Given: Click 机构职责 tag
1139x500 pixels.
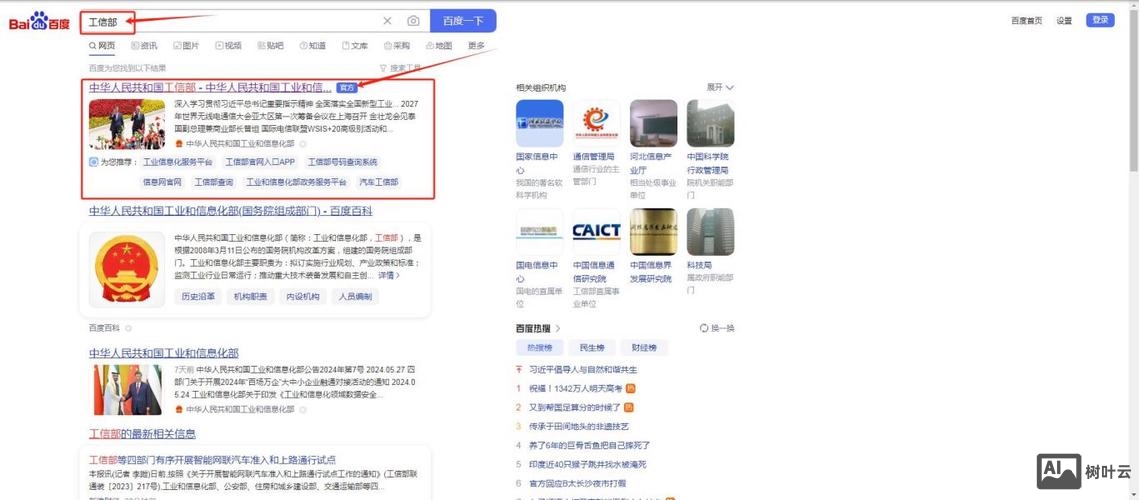Looking at the screenshot, I should [251, 297].
